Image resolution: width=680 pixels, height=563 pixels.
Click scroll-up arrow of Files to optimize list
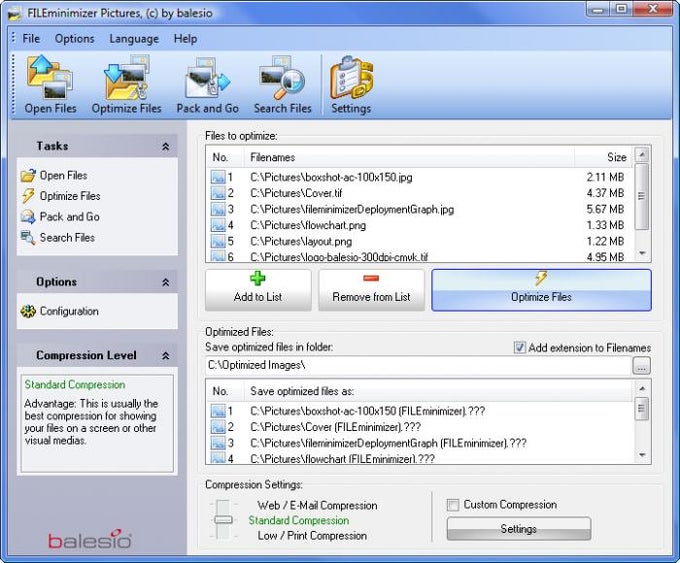pyautogui.click(x=642, y=154)
